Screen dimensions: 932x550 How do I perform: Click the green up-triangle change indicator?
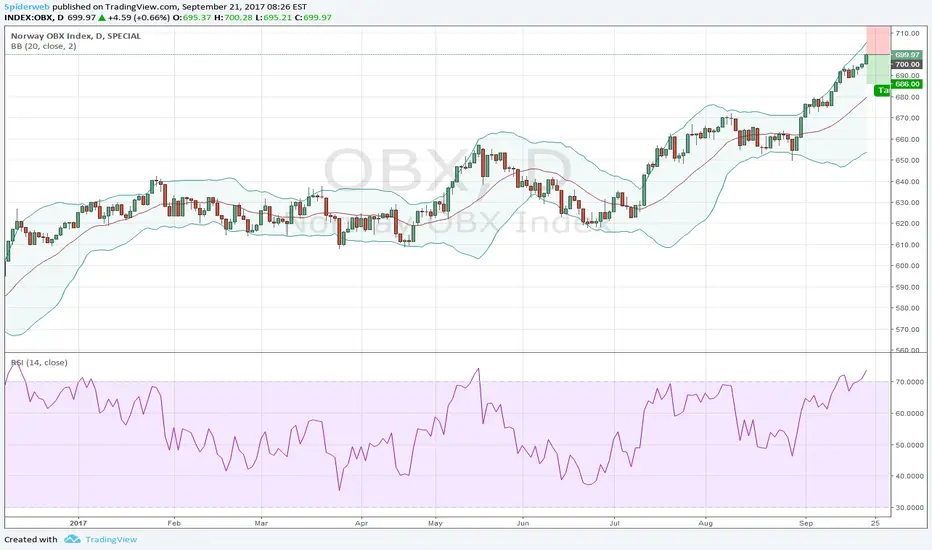(x=102, y=18)
